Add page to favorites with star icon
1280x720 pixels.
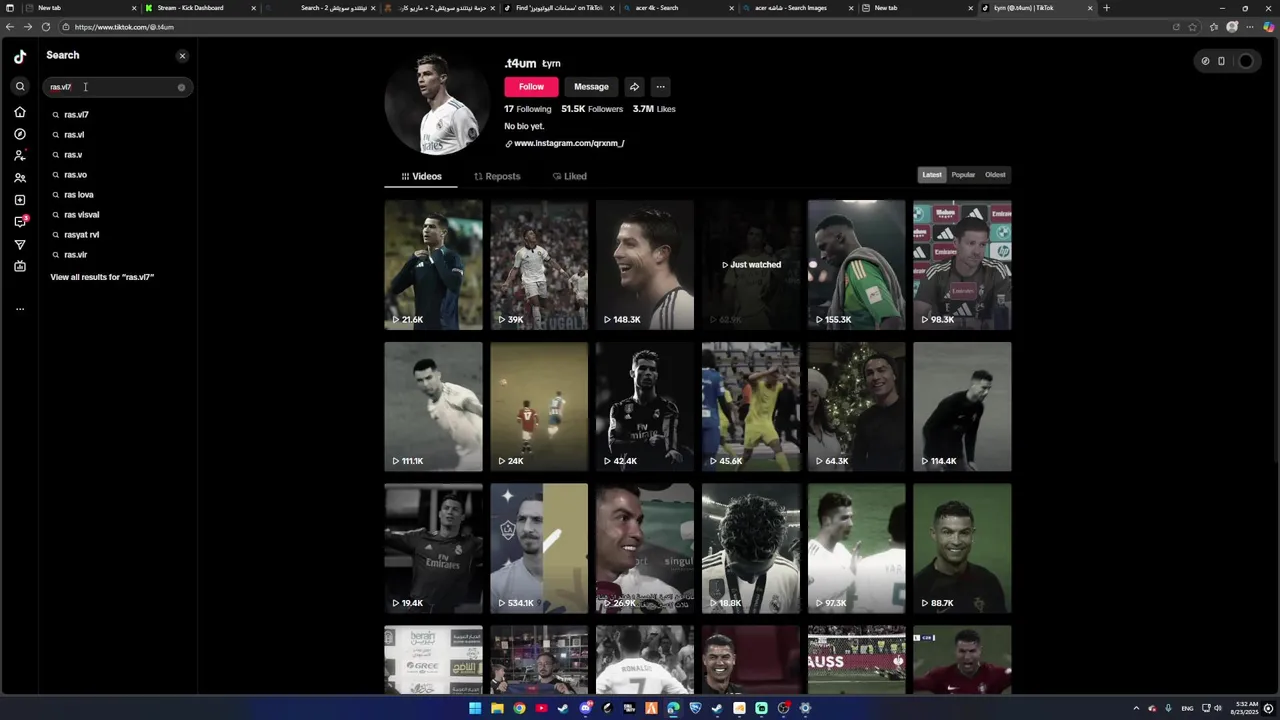pyautogui.click(x=1193, y=27)
